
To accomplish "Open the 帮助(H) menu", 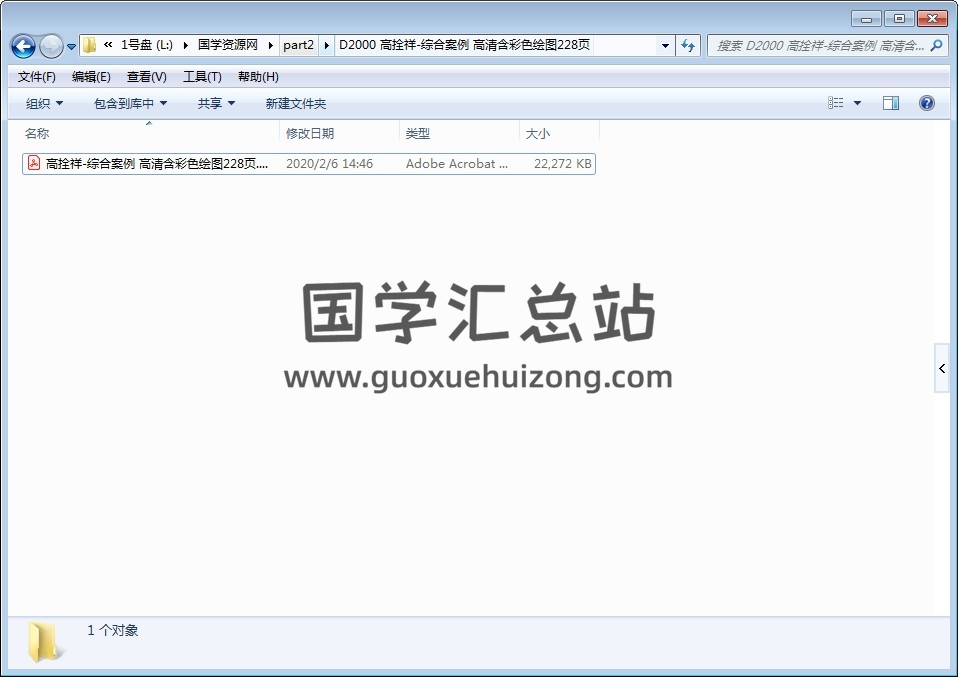I will (x=258, y=76).
